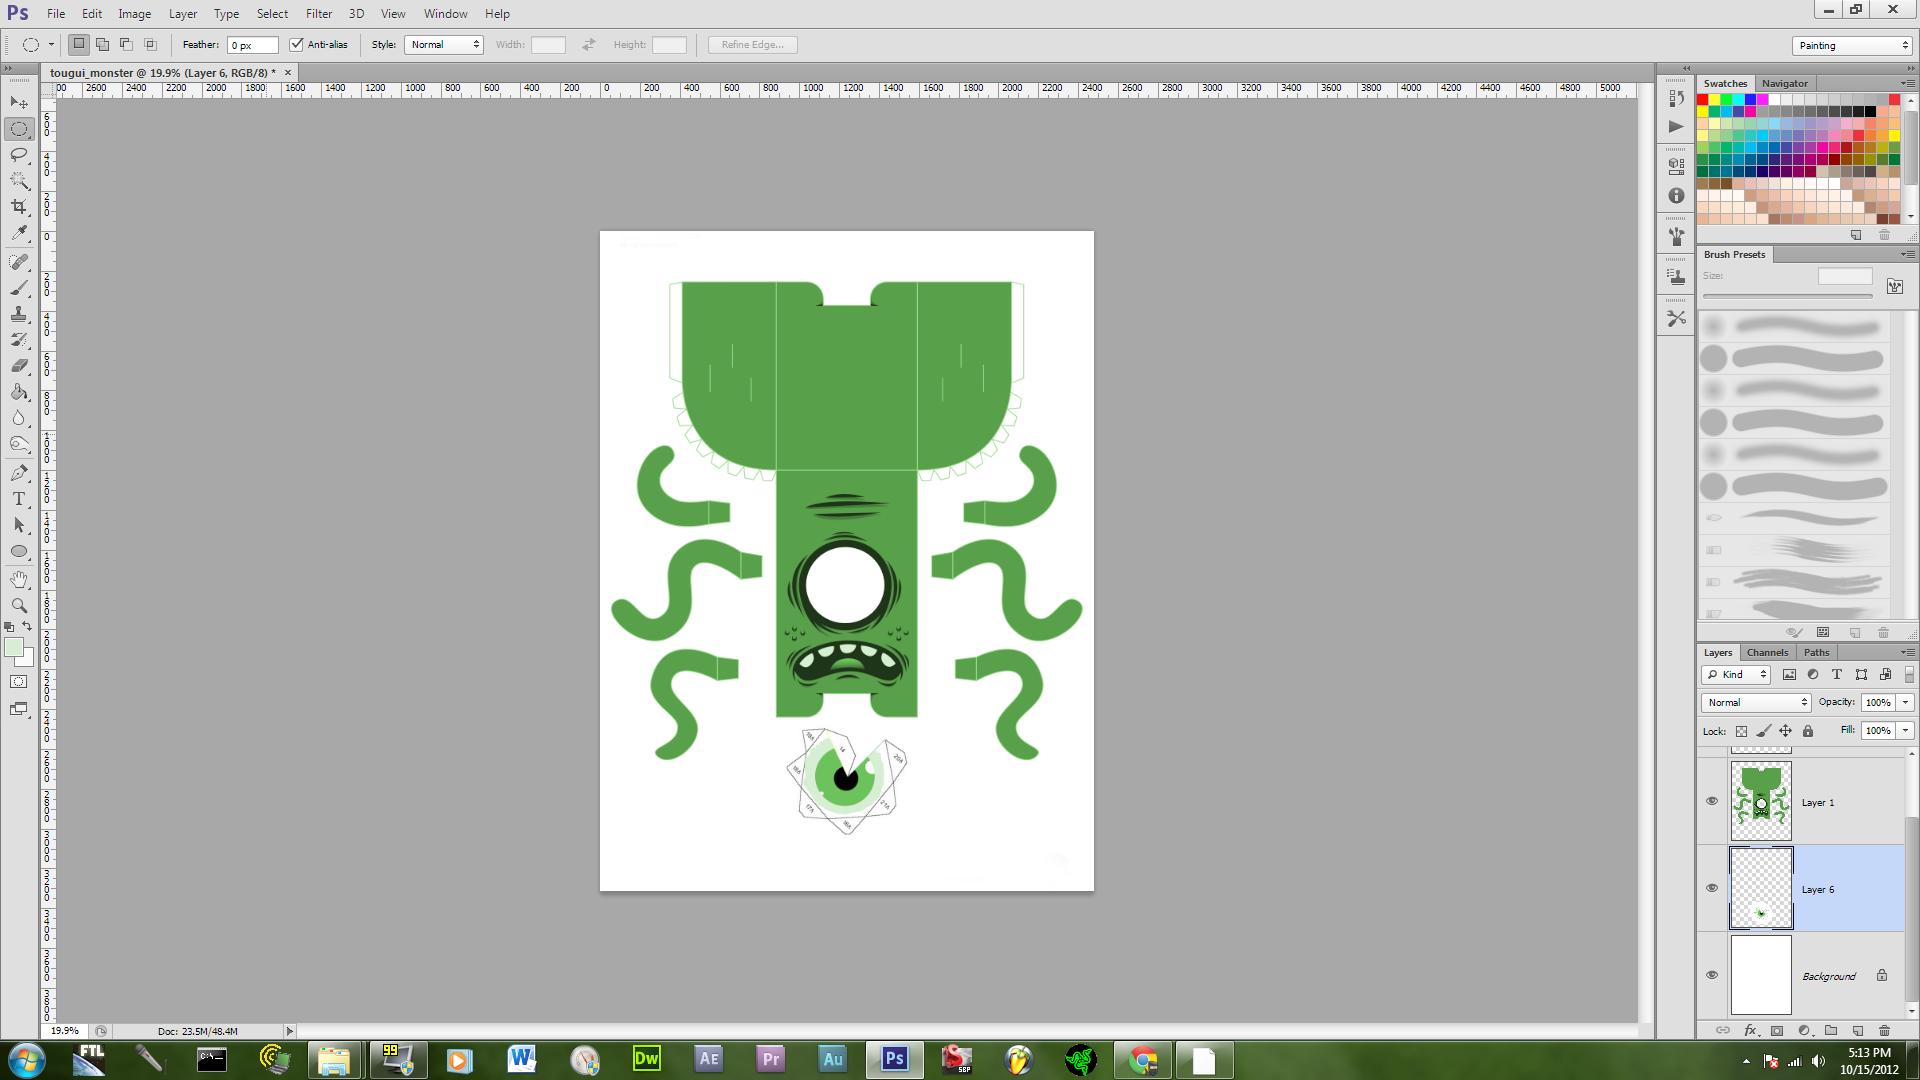
Task: Toggle Lock all padlock icon
Action: pos(1807,731)
